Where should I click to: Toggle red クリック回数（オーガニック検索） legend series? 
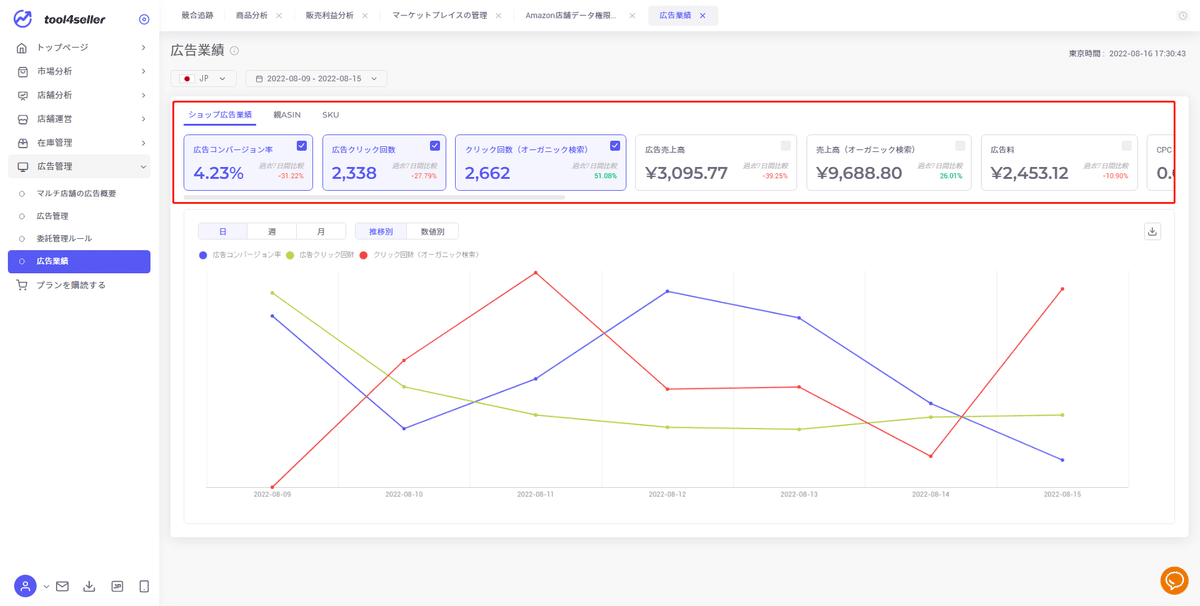[x=420, y=255]
